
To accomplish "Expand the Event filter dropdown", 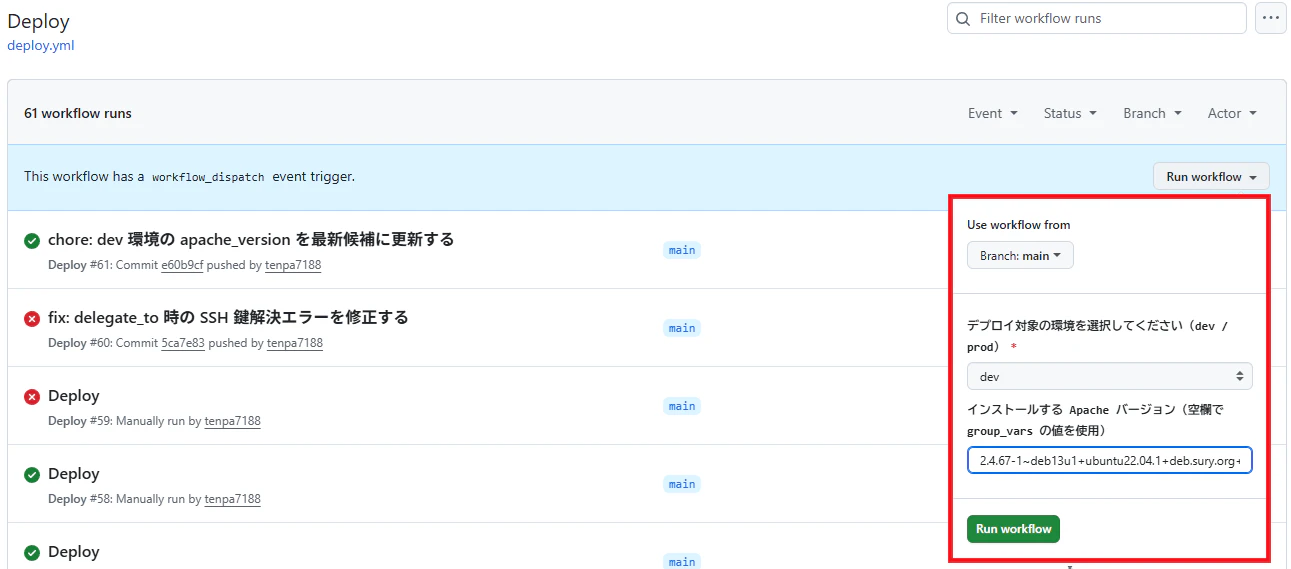I will pyautogui.click(x=993, y=113).
